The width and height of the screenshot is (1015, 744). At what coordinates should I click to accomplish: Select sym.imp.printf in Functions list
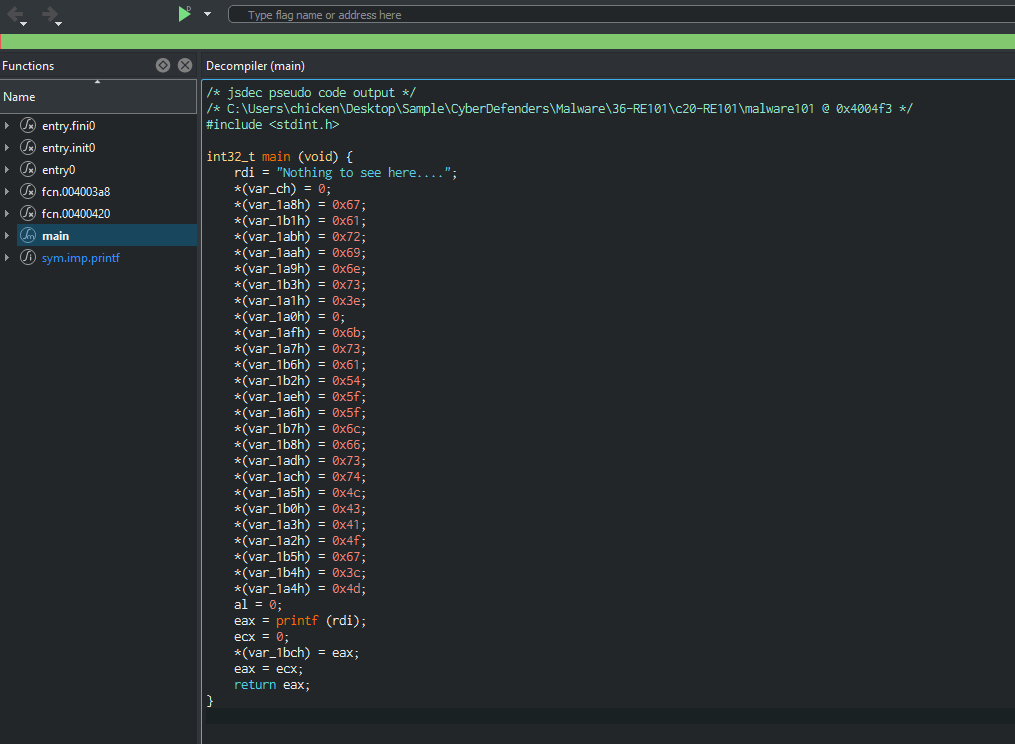pyautogui.click(x=81, y=258)
